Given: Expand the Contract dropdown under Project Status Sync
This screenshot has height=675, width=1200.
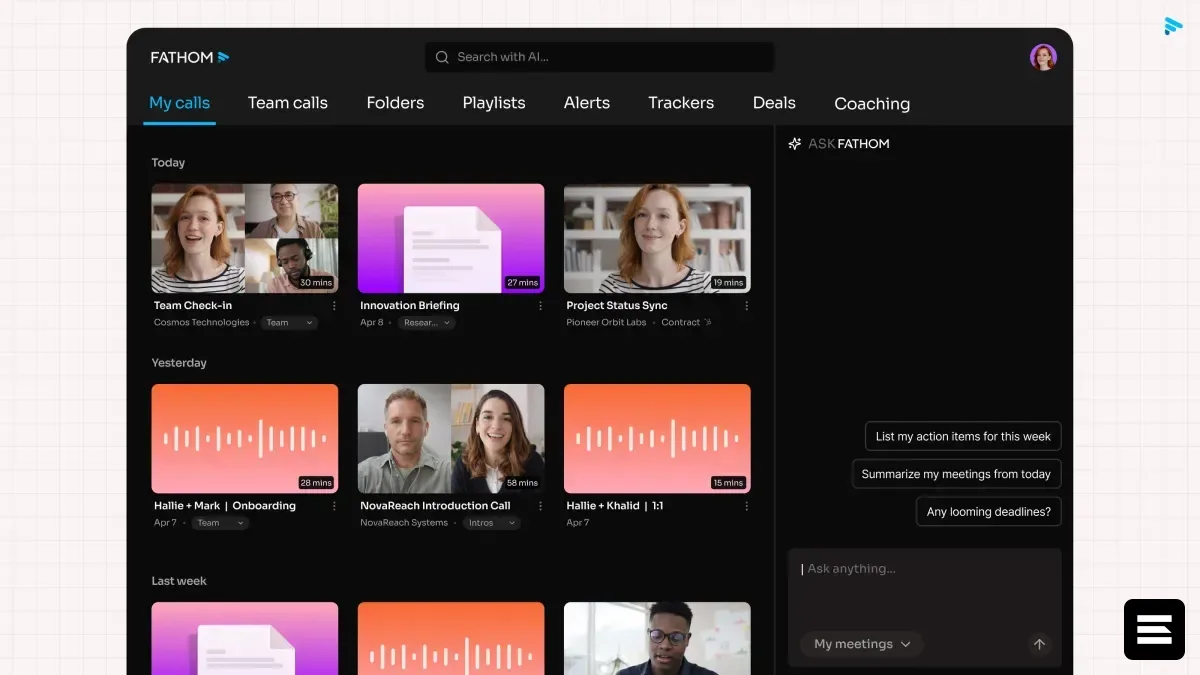Looking at the screenshot, I should point(687,323).
